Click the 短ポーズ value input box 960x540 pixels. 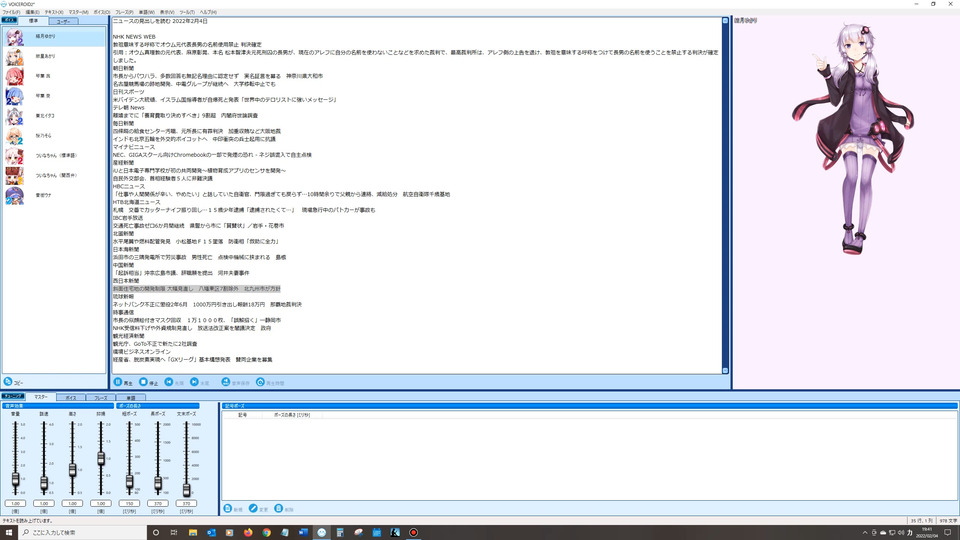point(129,503)
